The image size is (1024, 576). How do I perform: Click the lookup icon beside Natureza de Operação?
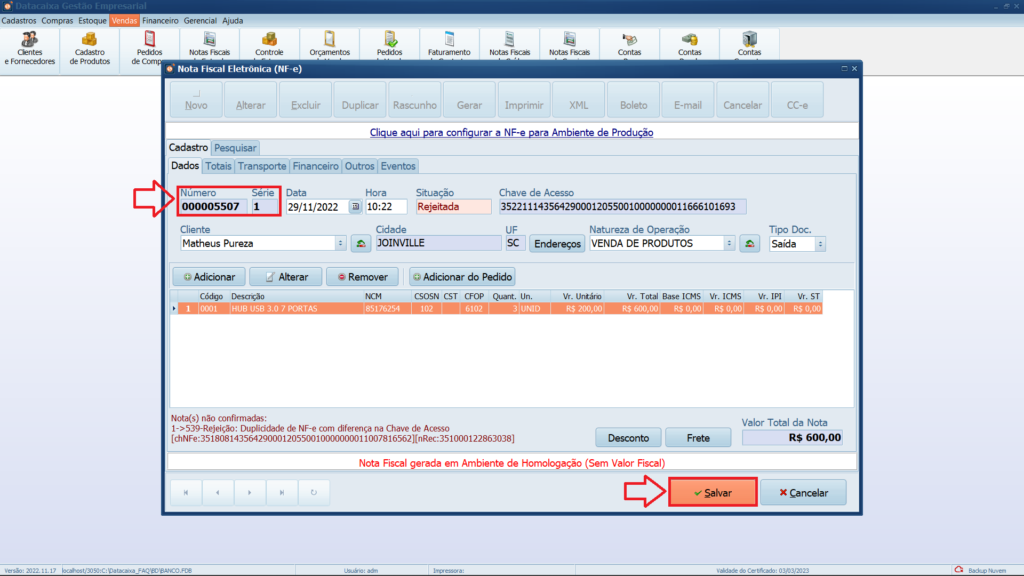pyautogui.click(x=749, y=243)
